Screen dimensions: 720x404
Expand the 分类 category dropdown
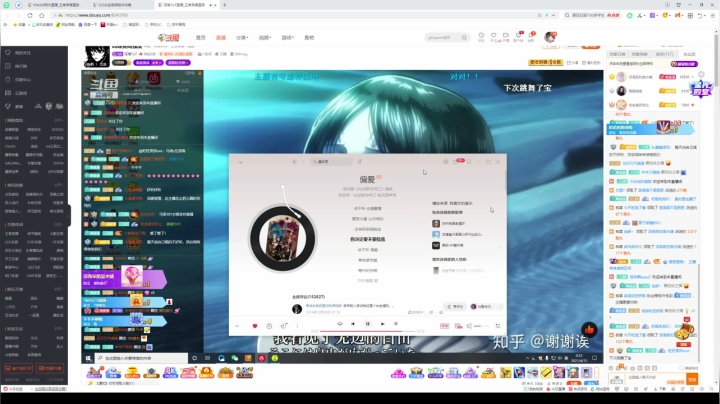tap(242, 38)
